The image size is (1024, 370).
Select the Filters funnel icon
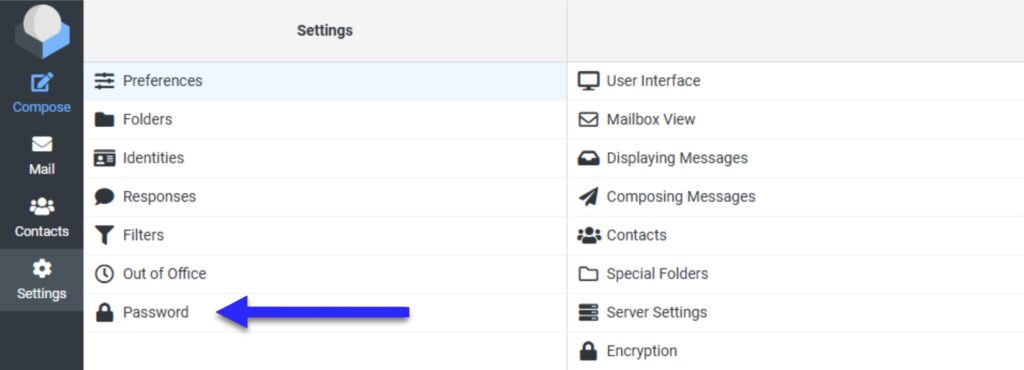(x=104, y=235)
